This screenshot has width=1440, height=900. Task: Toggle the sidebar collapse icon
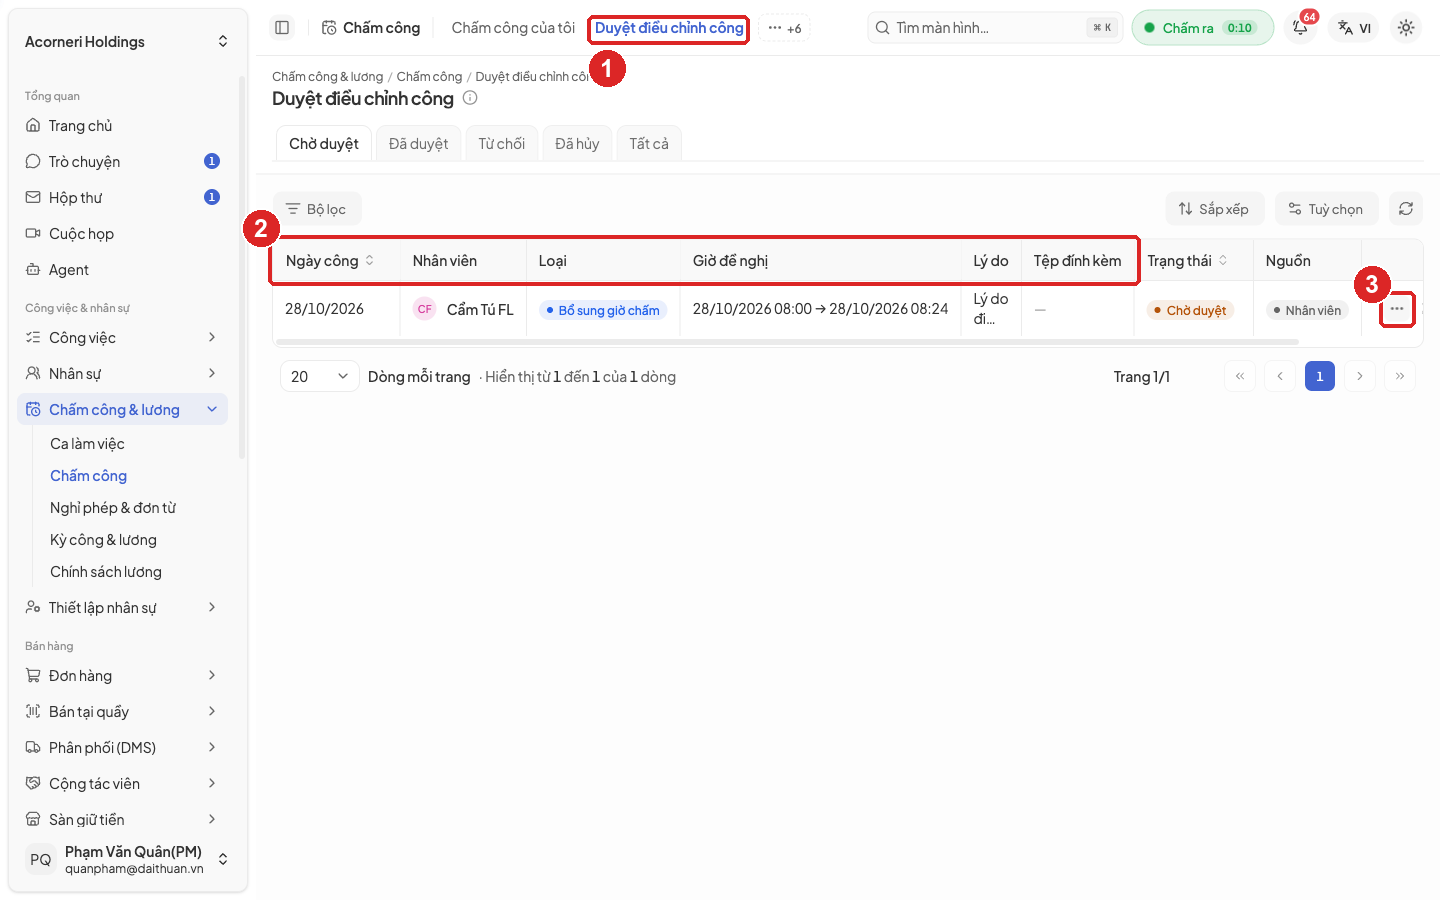[x=282, y=28]
